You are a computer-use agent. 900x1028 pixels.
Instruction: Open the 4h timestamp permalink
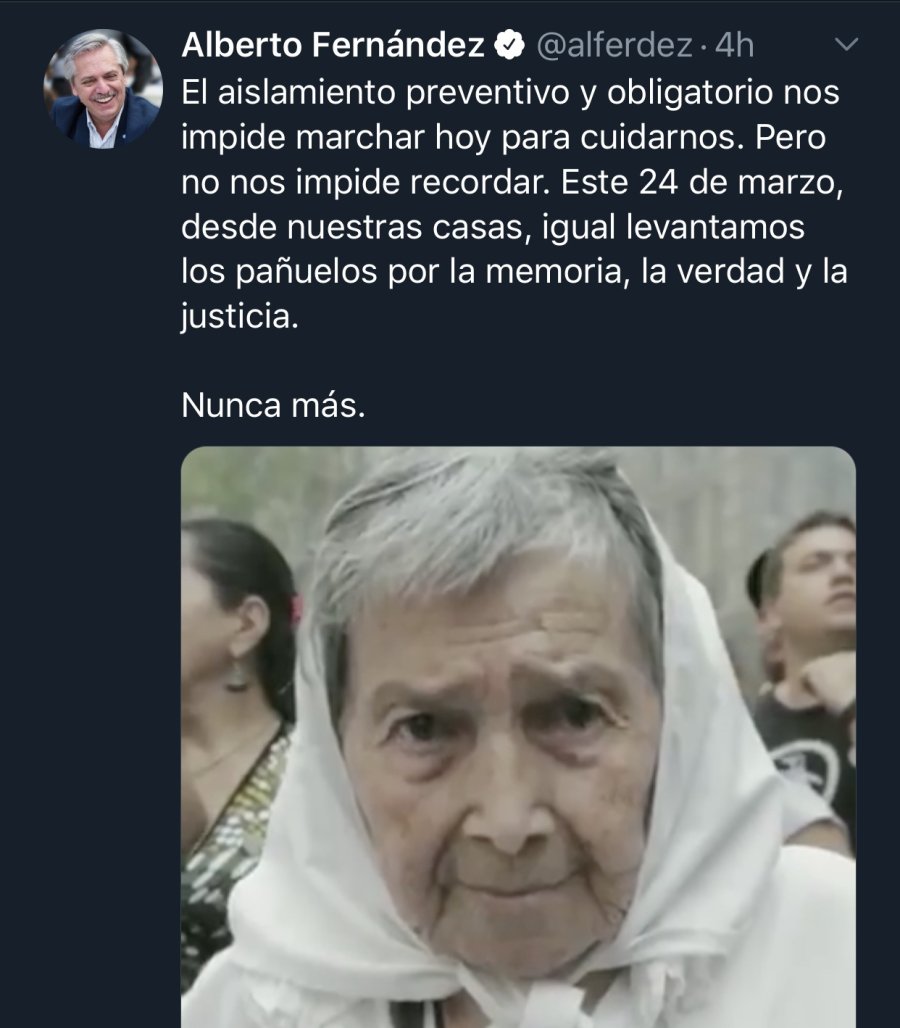(734, 45)
